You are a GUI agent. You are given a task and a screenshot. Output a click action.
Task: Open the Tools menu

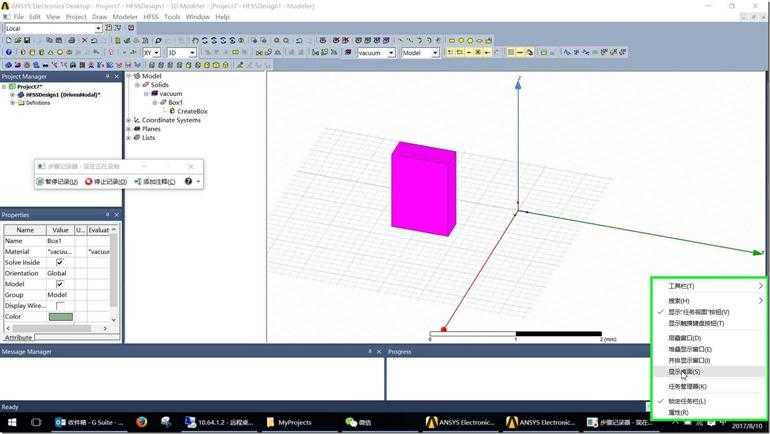[x=172, y=17]
